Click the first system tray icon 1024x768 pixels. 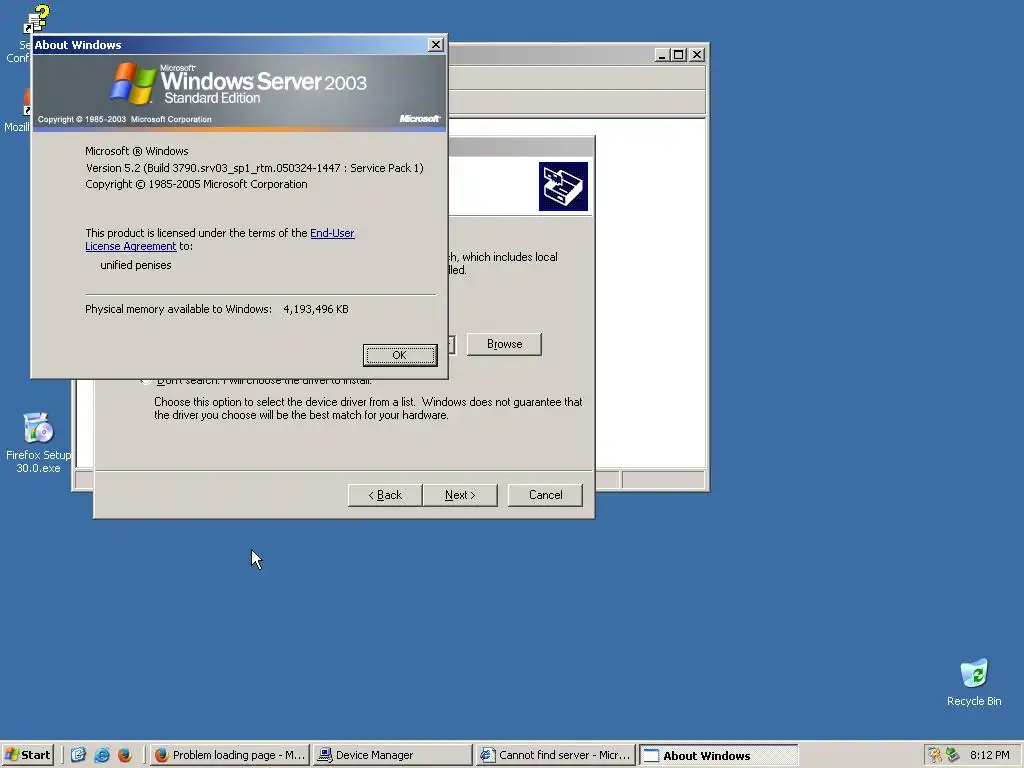(x=935, y=755)
